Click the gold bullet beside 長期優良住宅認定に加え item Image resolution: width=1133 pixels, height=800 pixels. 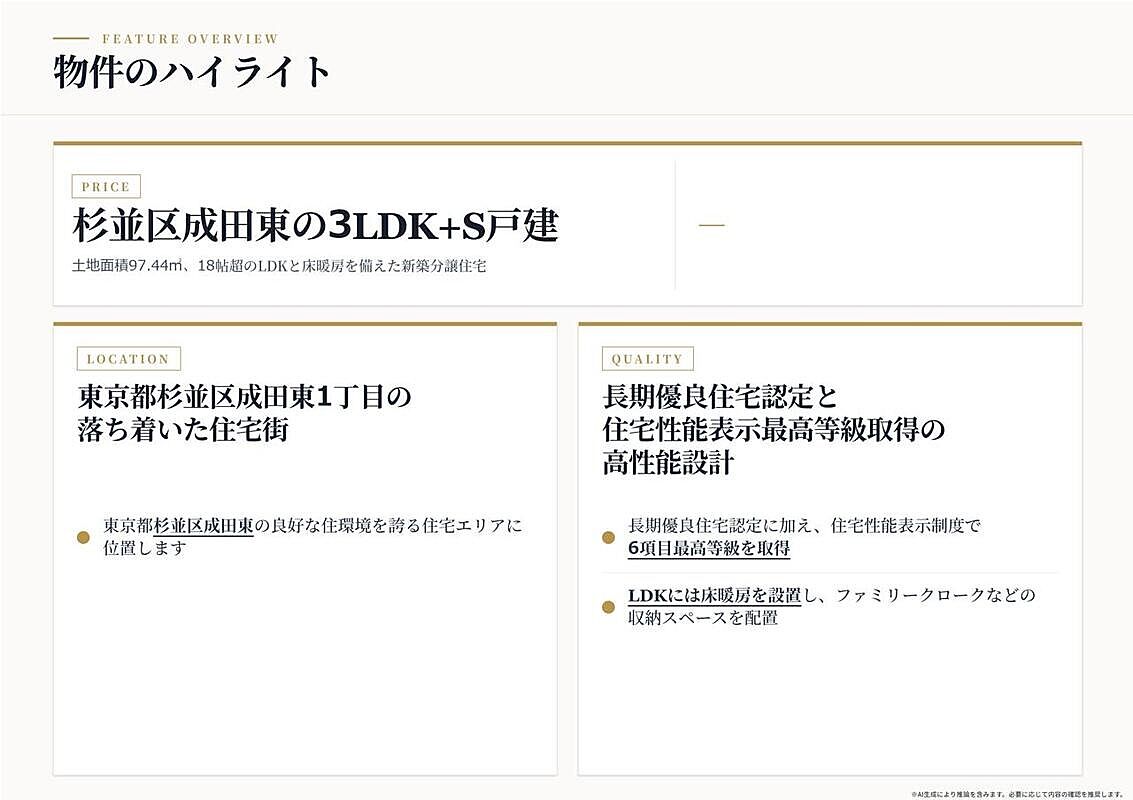click(608, 537)
